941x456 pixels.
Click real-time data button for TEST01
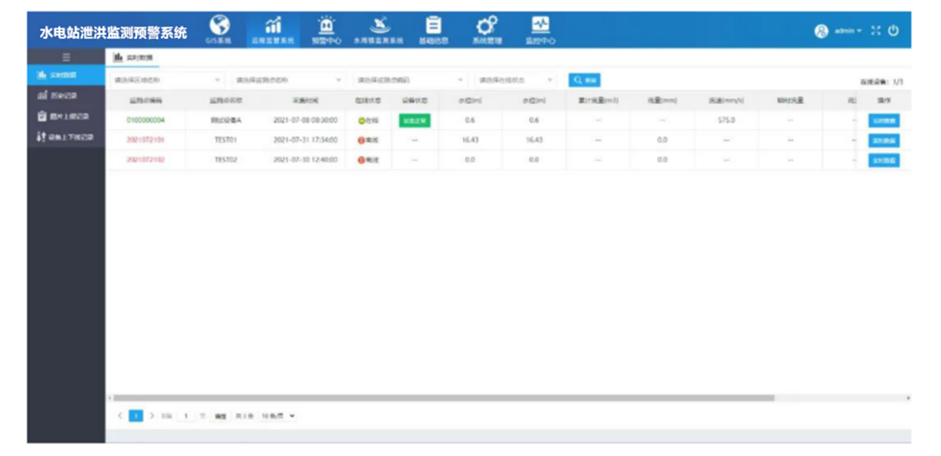click(883, 140)
